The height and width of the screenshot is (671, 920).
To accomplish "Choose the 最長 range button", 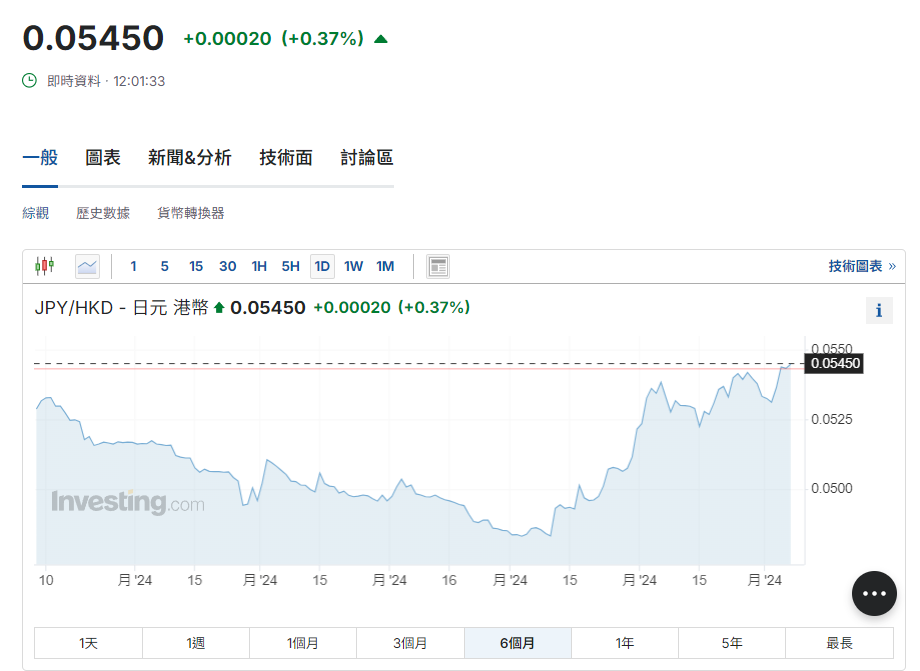I will pos(839,643).
